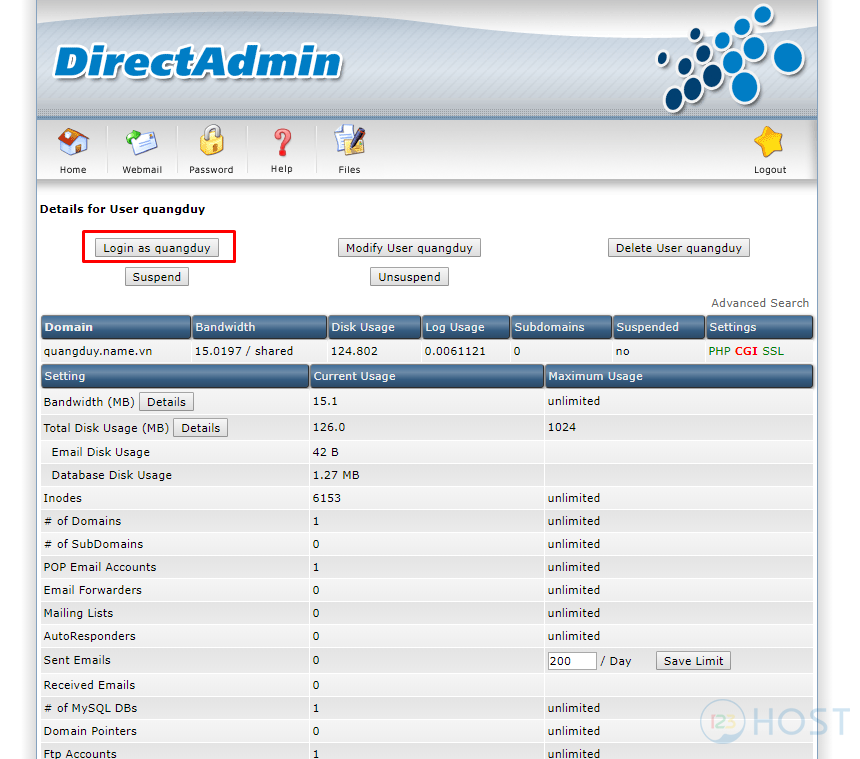Click Database Disk Usage value 1.27 MB
The height and width of the screenshot is (759, 860).
pos(336,475)
